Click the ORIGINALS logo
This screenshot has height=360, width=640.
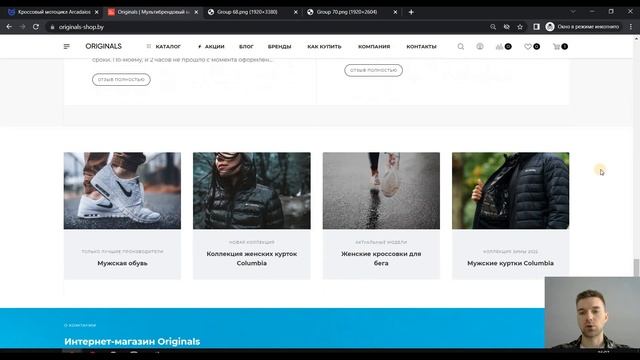tap(104, 47)
